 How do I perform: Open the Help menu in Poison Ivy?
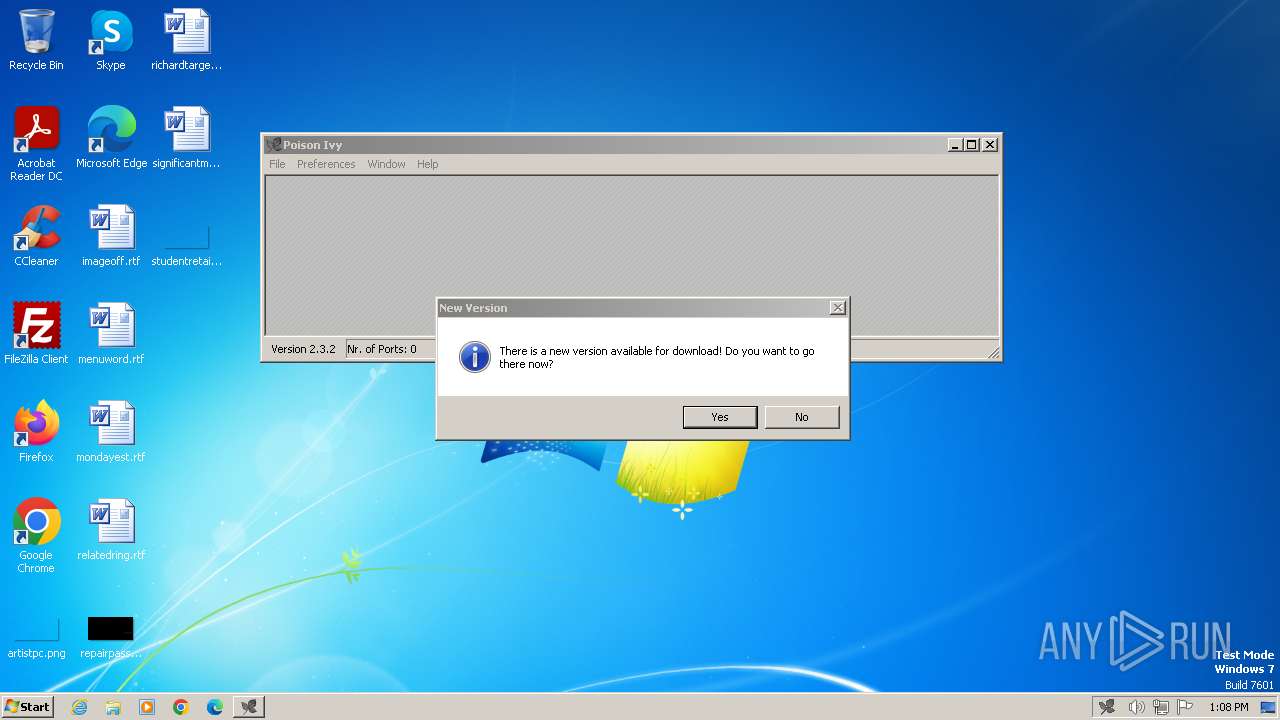point(428,164)
